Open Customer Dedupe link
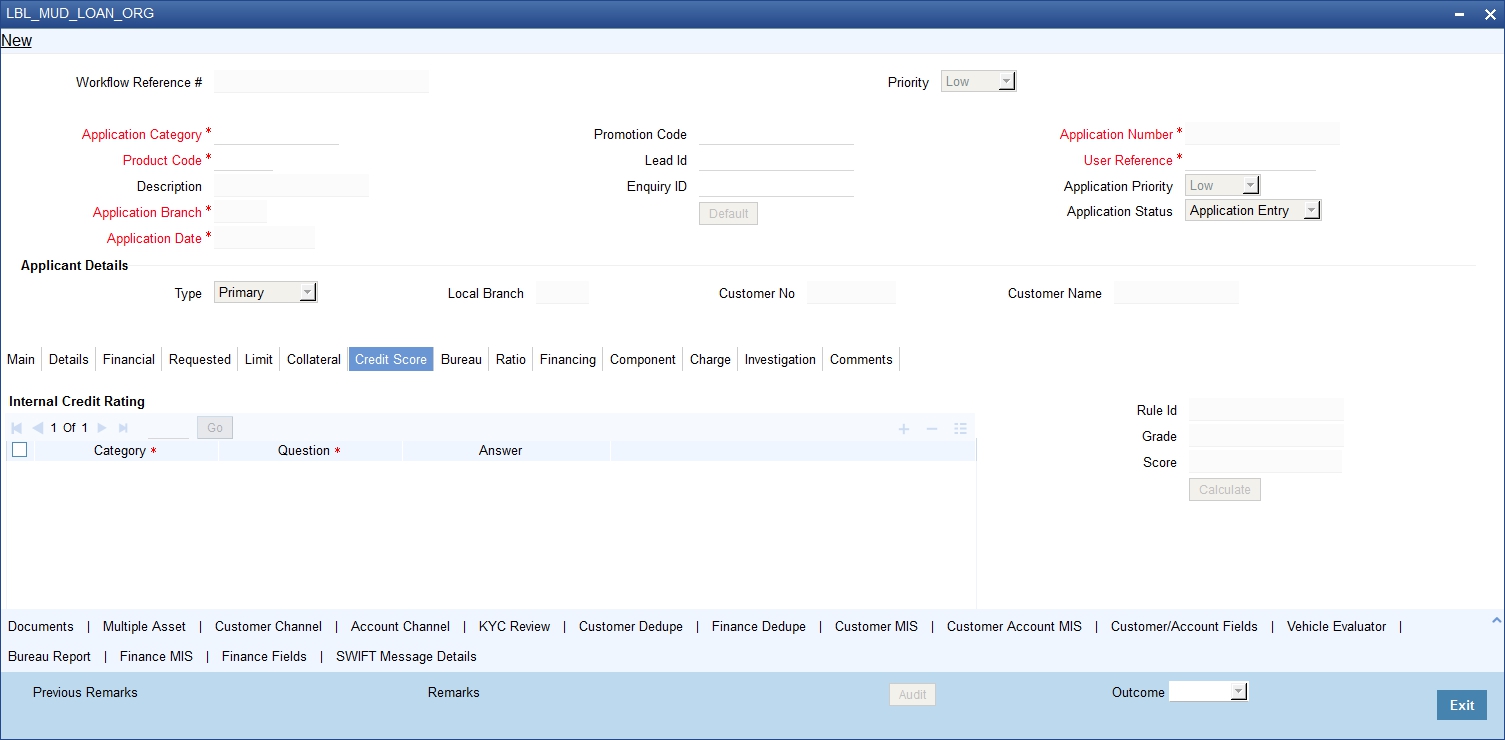 point(631,626)
